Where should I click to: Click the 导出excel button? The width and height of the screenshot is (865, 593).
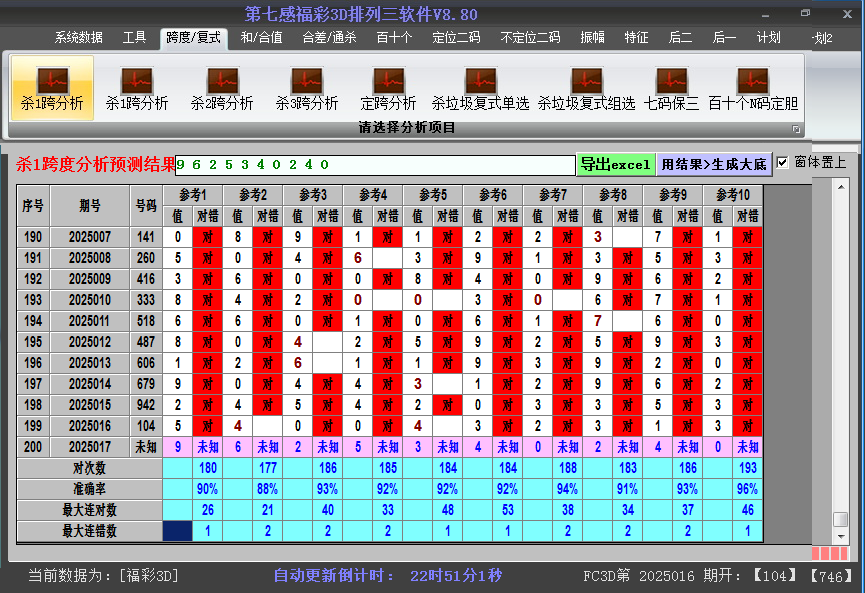point(616,164)
